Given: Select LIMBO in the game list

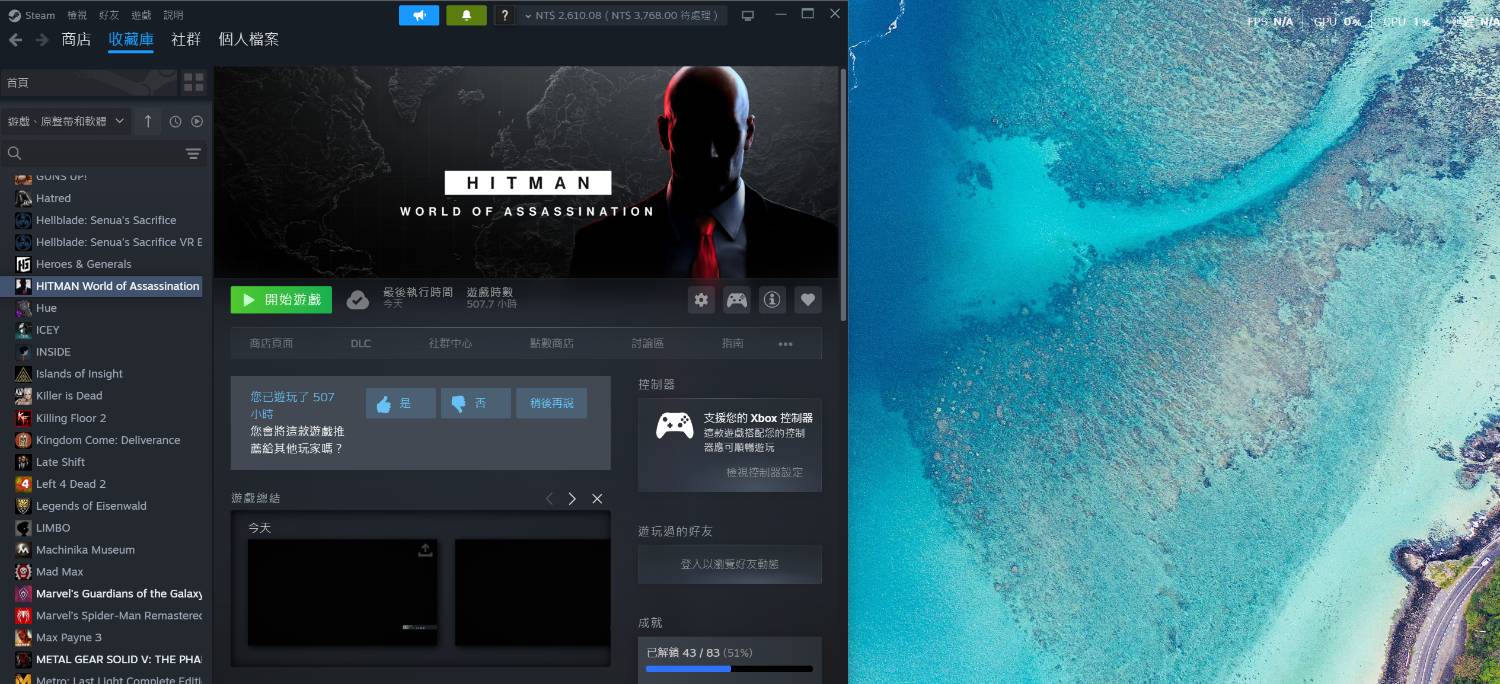Looking at the screenshot, I should pos(107,528).
